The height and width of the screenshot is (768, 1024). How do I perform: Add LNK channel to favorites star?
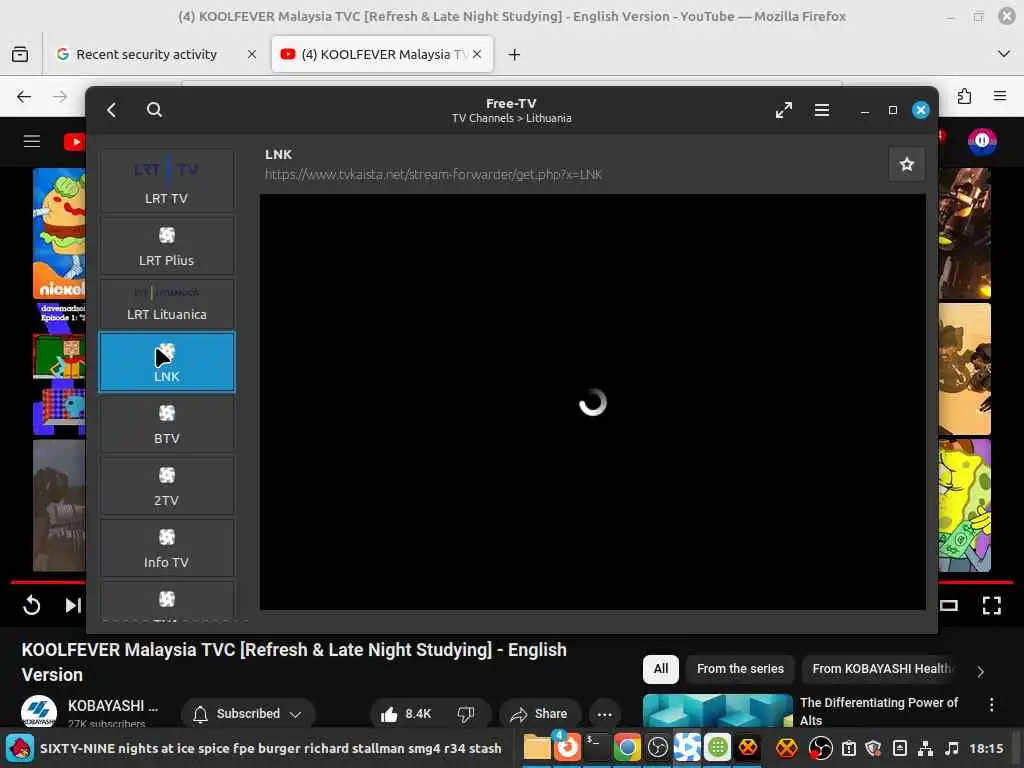(906, 165)
